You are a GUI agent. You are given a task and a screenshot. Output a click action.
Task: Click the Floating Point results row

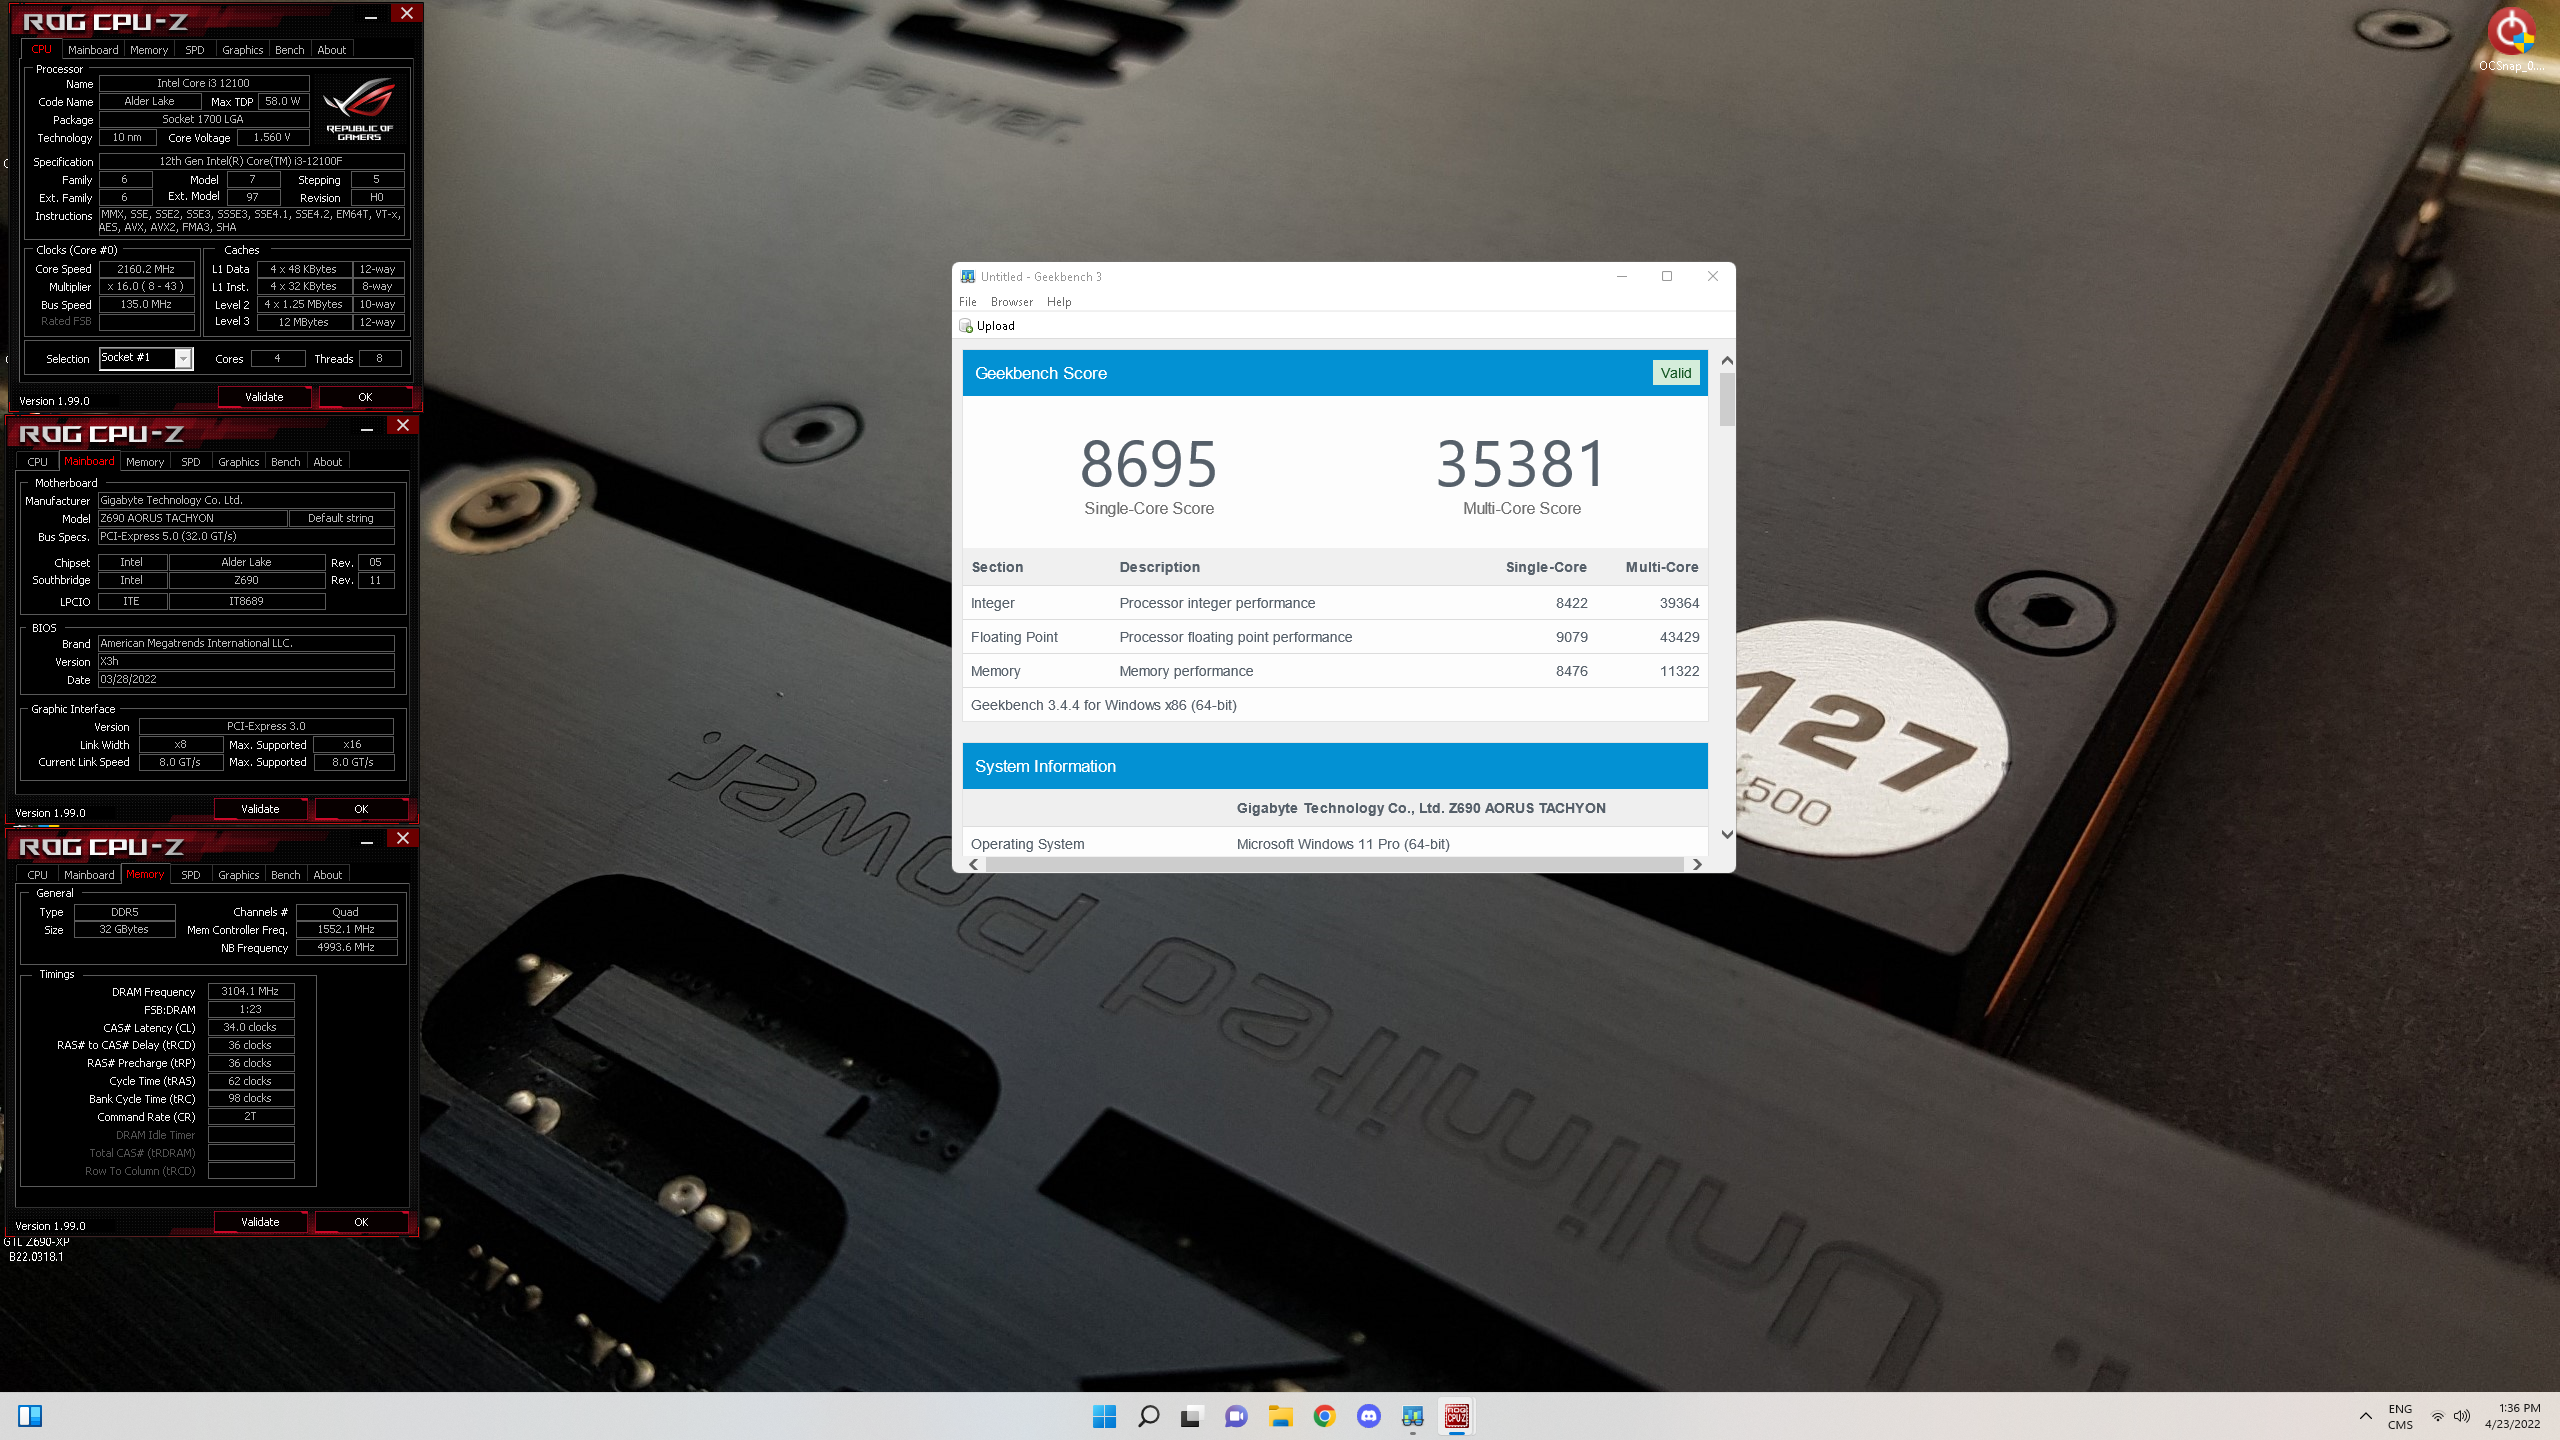[x=1335, y=637]
